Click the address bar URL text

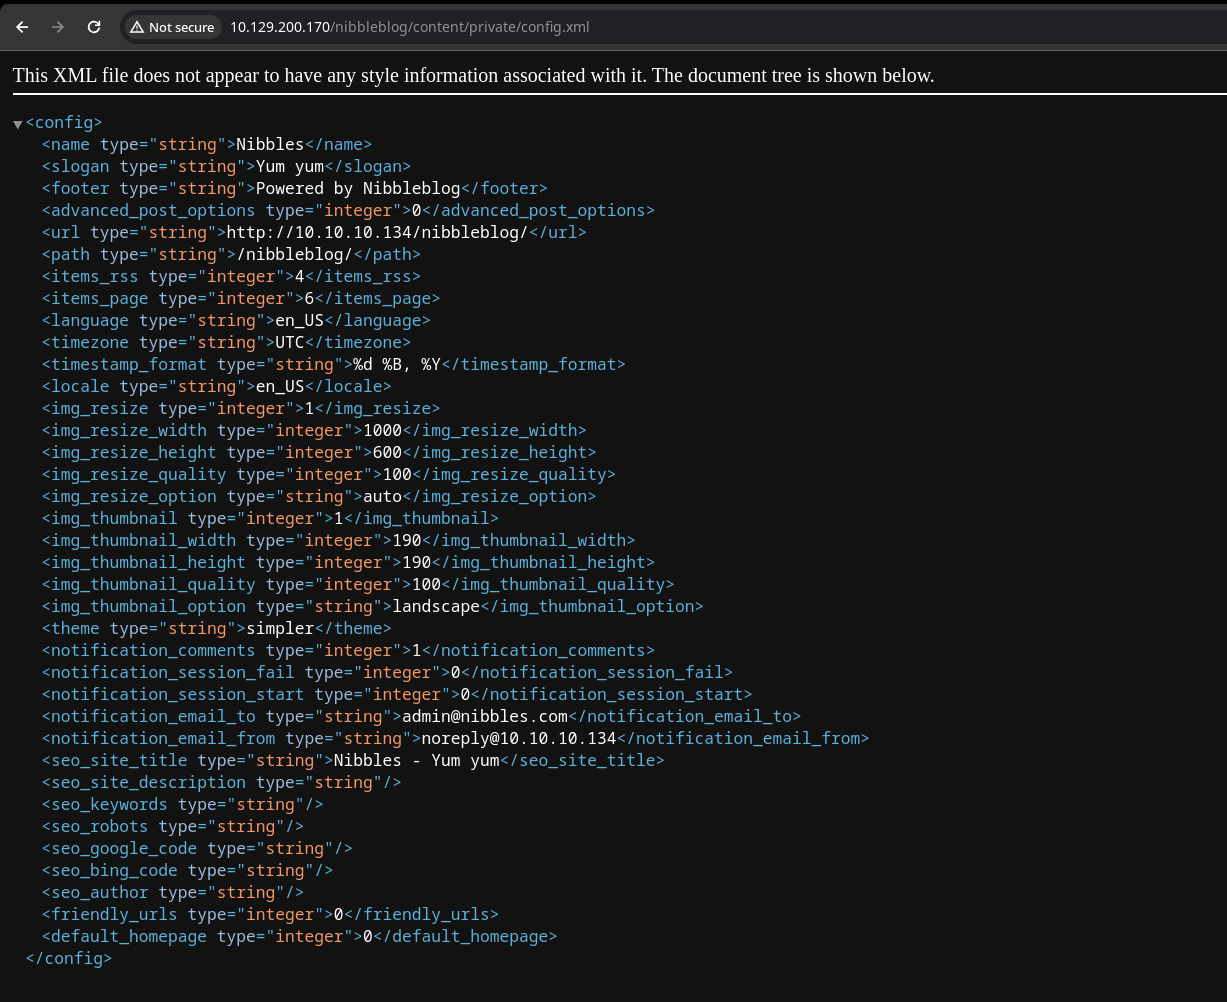coord(409,27)
